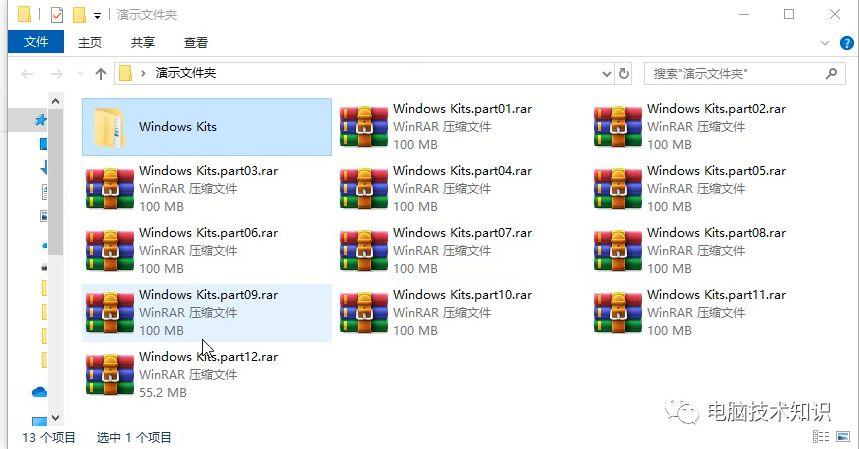Select Windows Kits.part10.rar WinRAR icon
Viewport: 859px width, 449px height.
(x=364, y=313)
